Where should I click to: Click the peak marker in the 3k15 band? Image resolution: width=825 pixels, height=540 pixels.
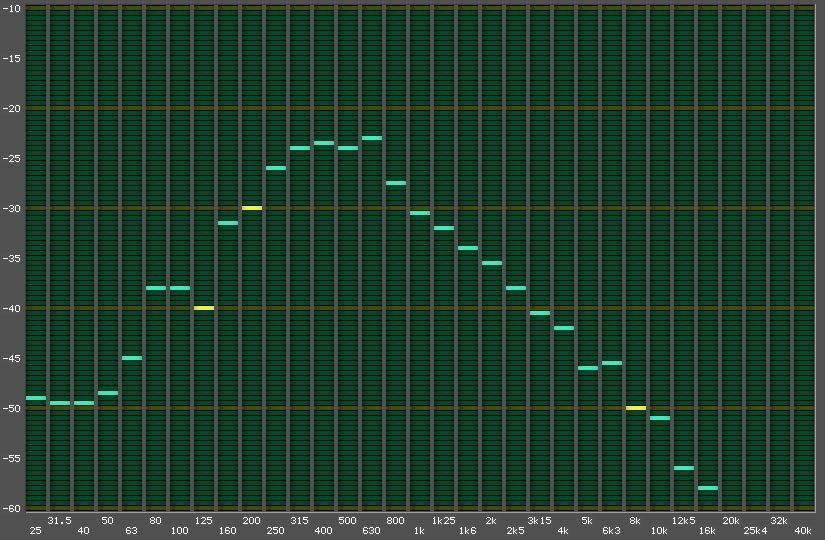(x=540, y=313)
